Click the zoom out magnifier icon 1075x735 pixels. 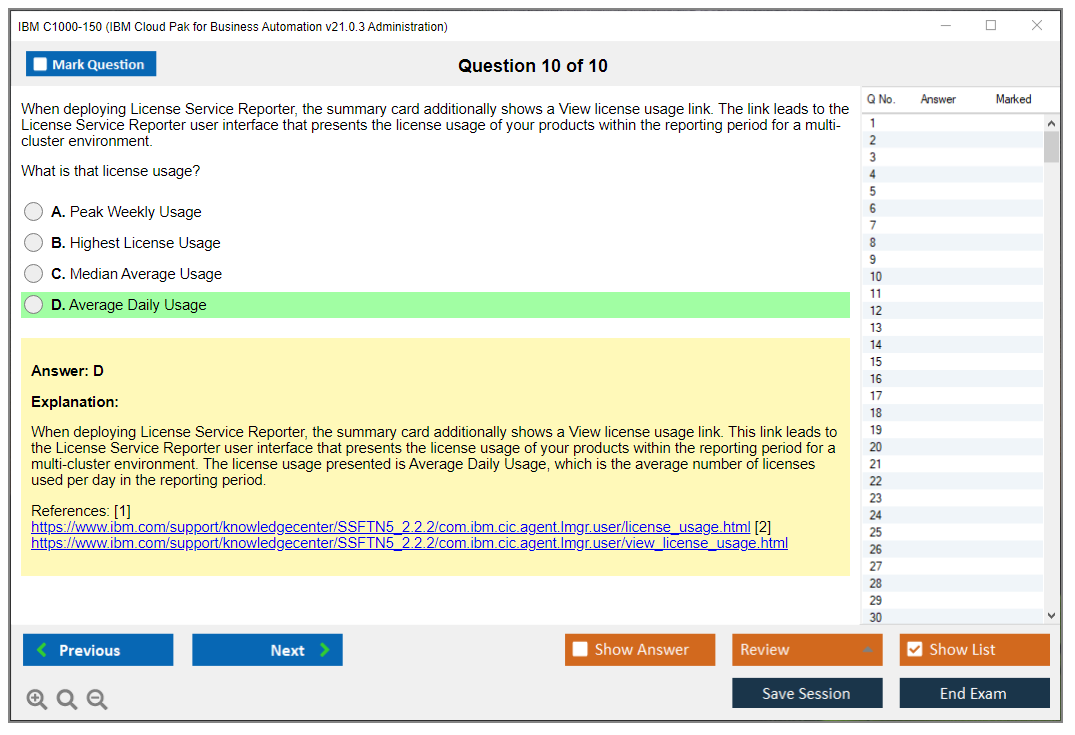click(x=97, y=700)
